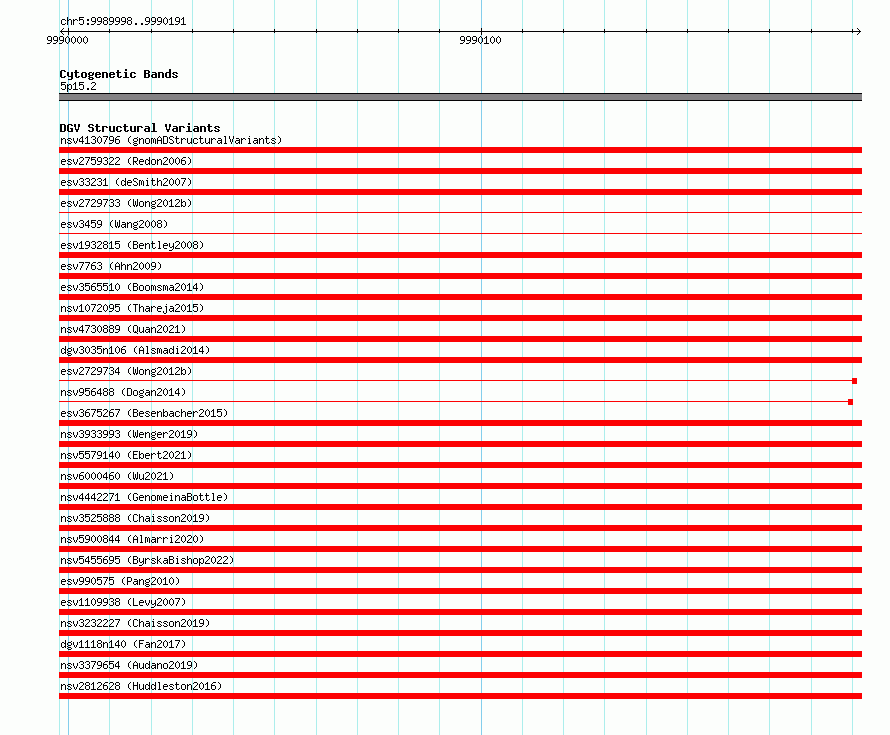Click the 9990000 ruler coordinate
Viewport: 890px width, 735px height.
67,40
